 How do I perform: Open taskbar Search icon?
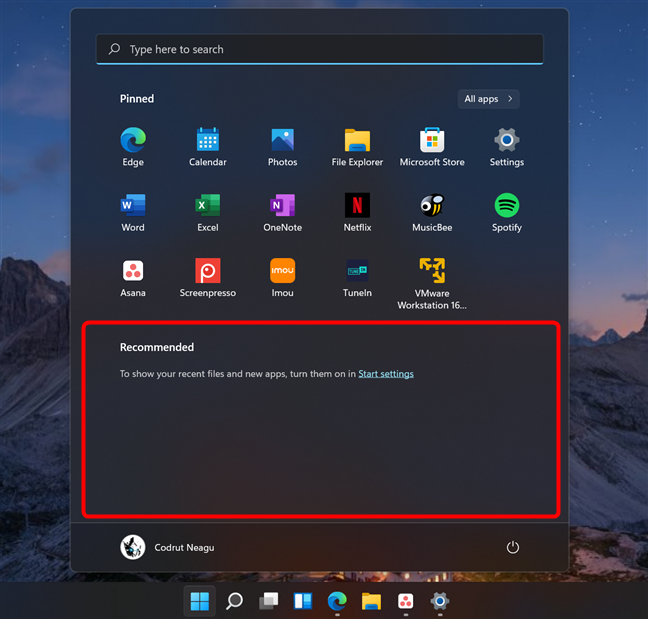tap(234, 601)
